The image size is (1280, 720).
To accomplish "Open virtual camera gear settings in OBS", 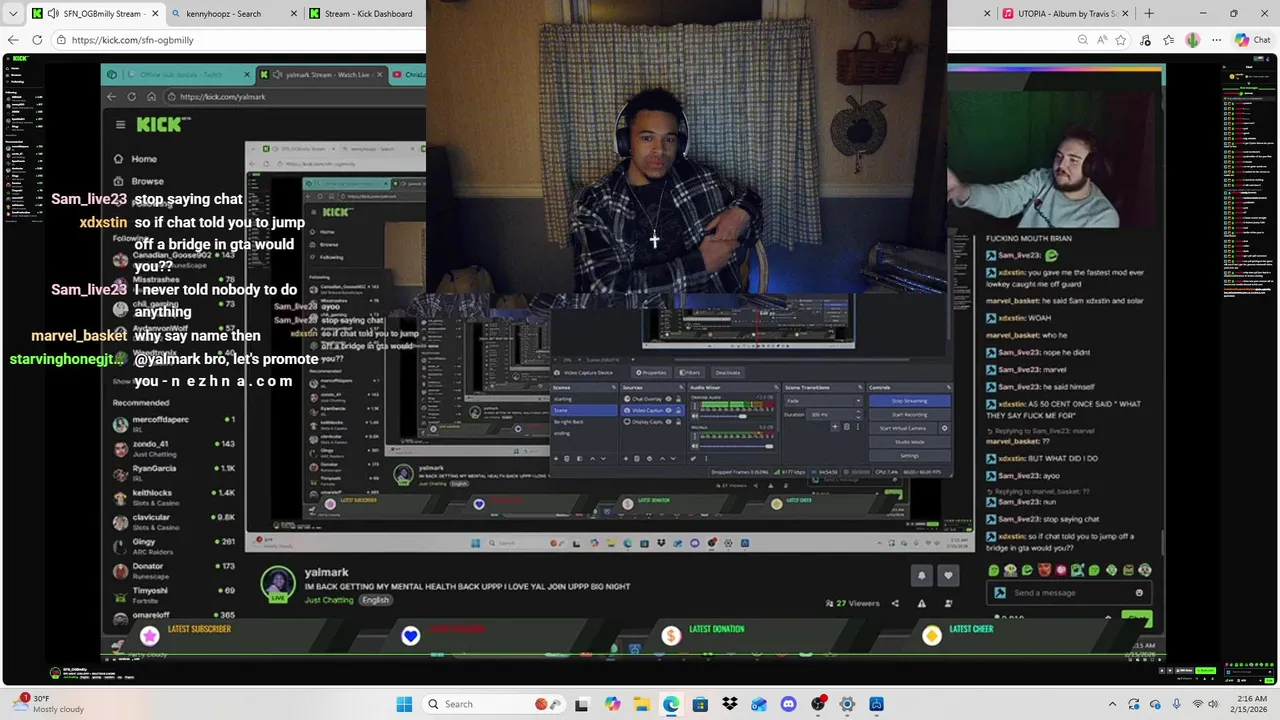I will [x=945, y=428].
